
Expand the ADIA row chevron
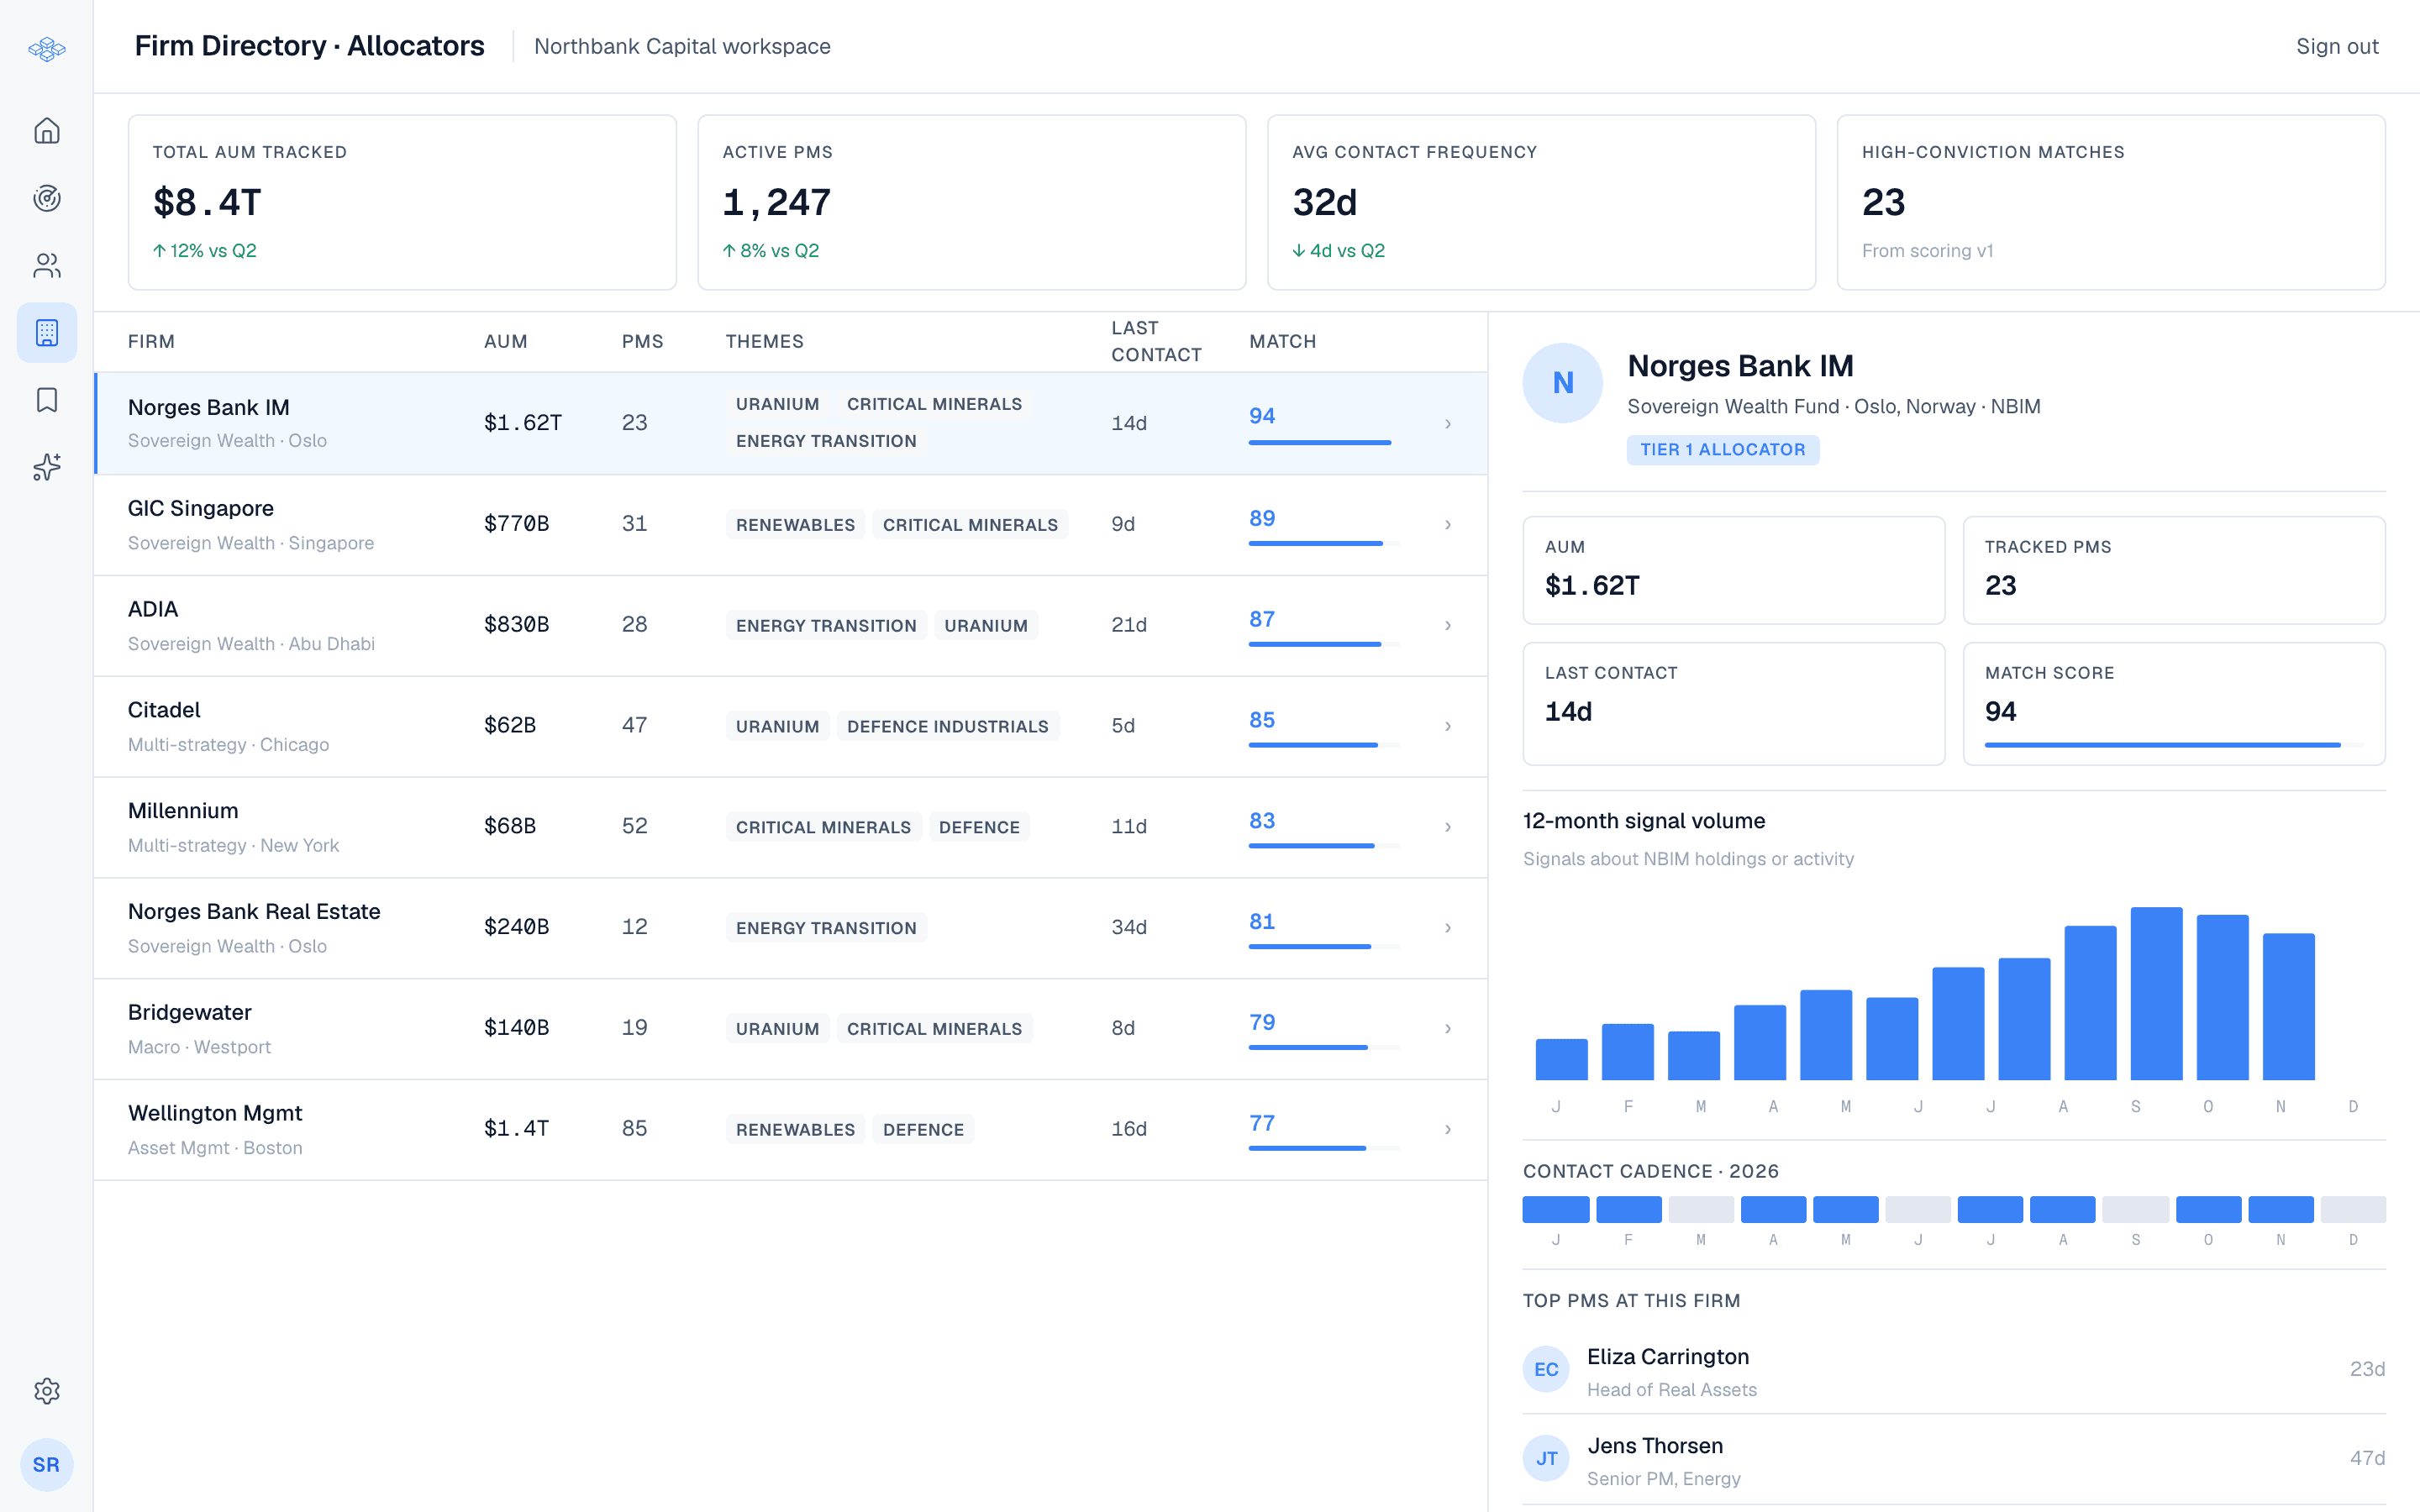[1448, 626]
